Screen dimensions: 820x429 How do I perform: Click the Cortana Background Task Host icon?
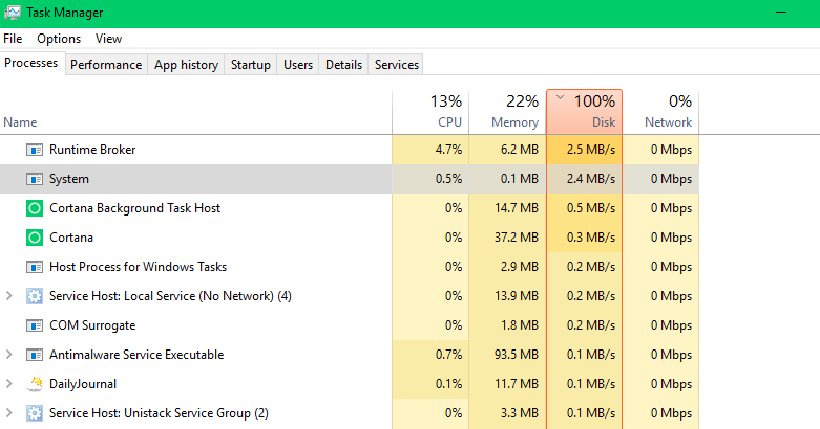tap(35, 208)
